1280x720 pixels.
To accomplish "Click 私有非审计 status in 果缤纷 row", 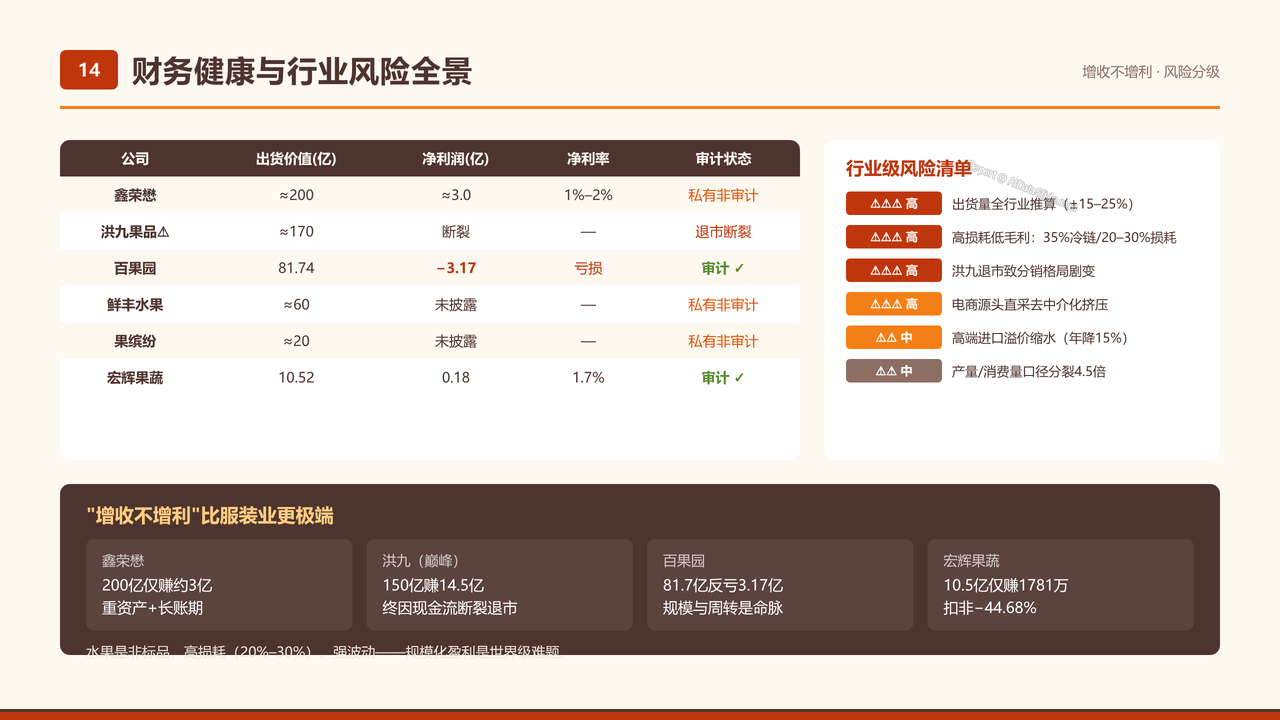I will pyautogui.click(x=723, y=341).
